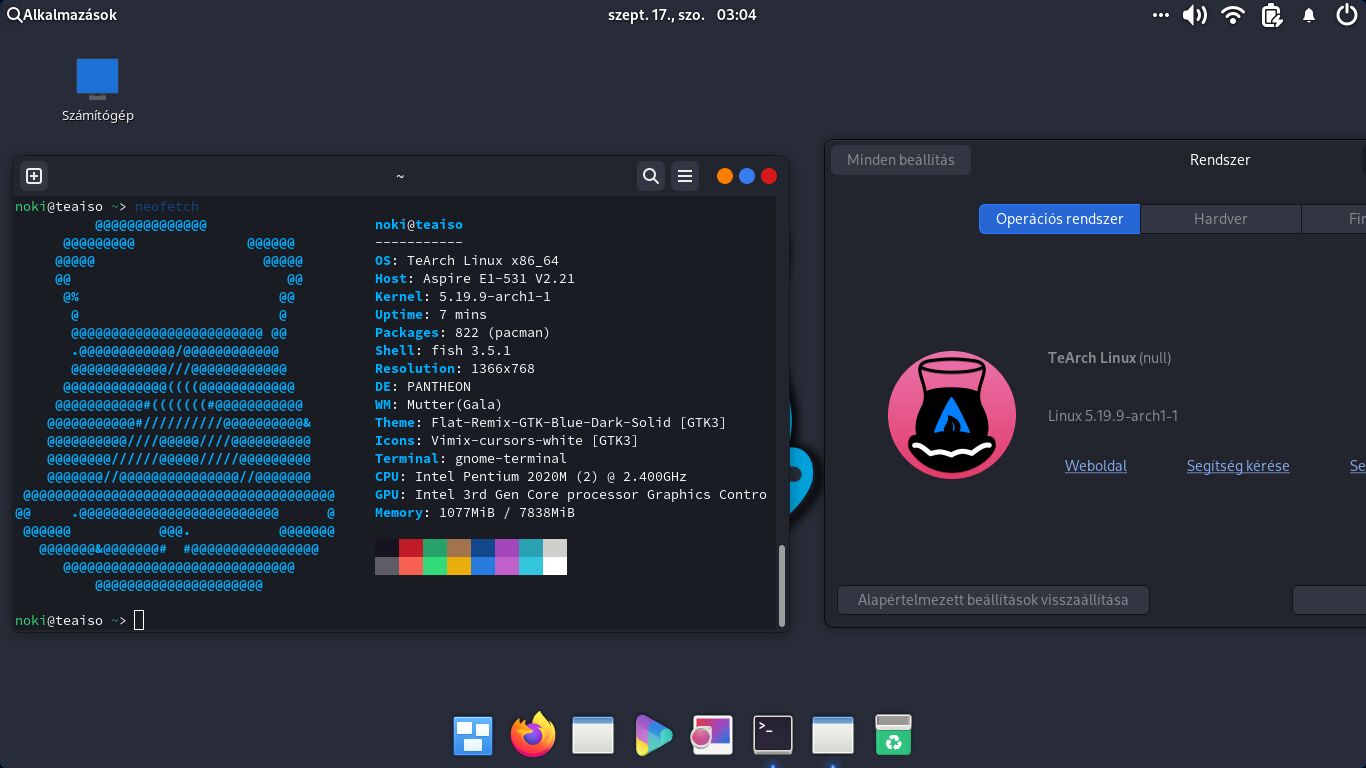1366x768 pixels.
Task: Click the 'CPU: Intel Pentium 2020M' line
Action: click(x=531, y=476)
